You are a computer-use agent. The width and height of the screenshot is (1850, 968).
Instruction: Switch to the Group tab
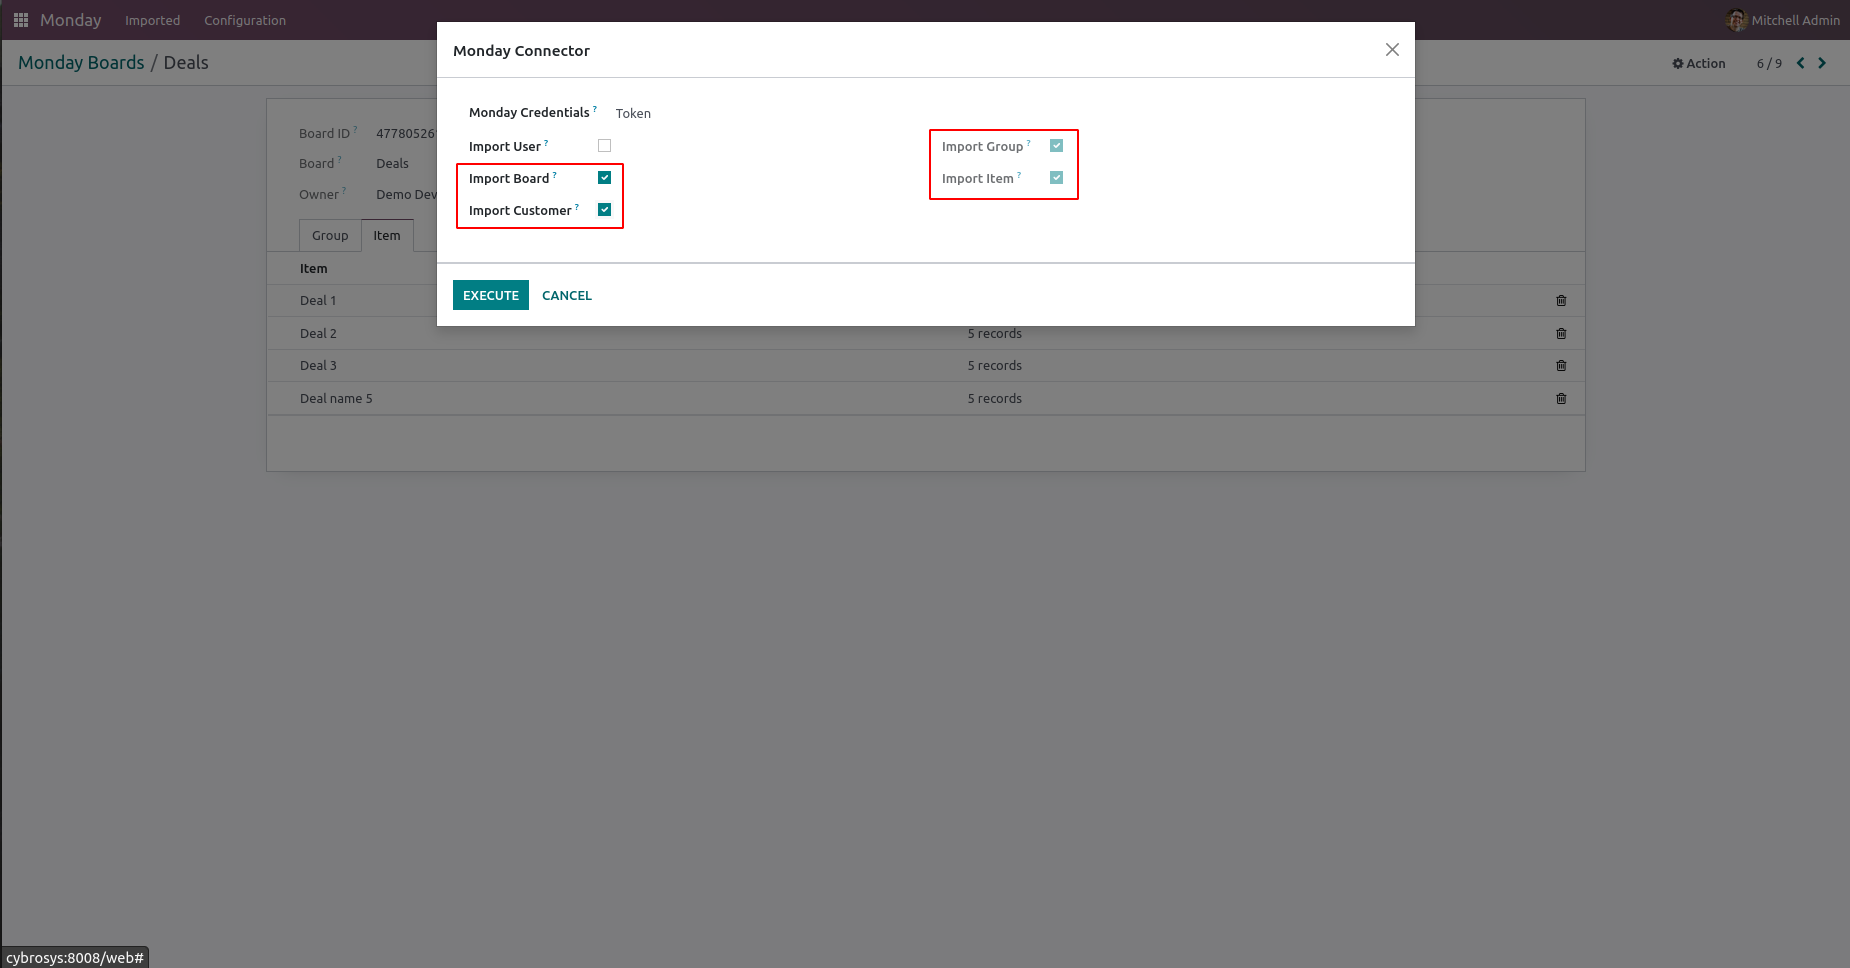pyautogui.click(x=330, y=236)
